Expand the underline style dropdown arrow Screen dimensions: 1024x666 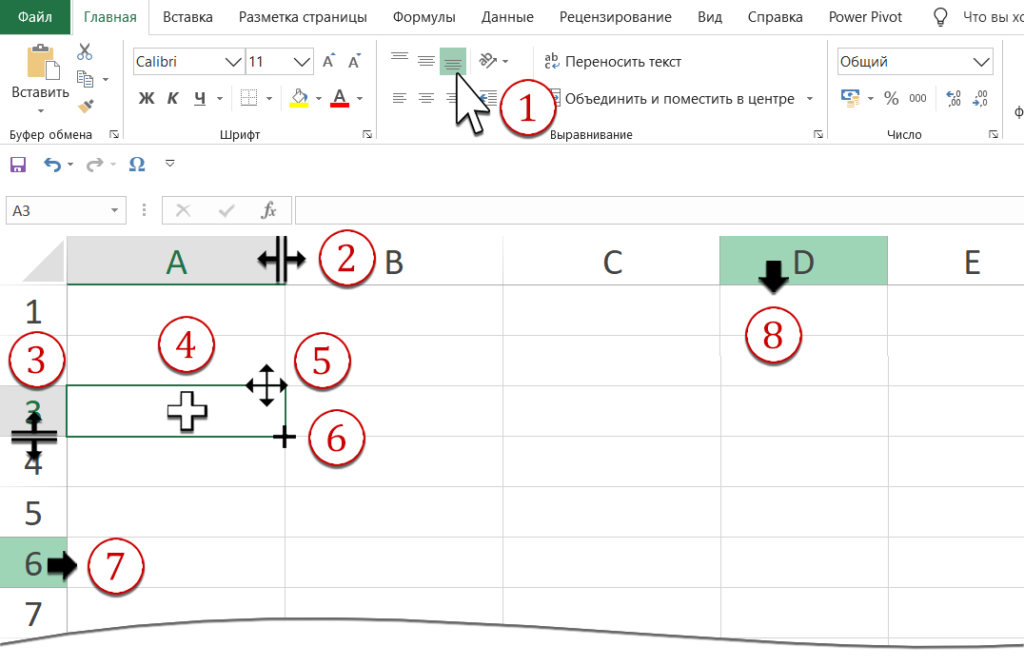(219, 99)
